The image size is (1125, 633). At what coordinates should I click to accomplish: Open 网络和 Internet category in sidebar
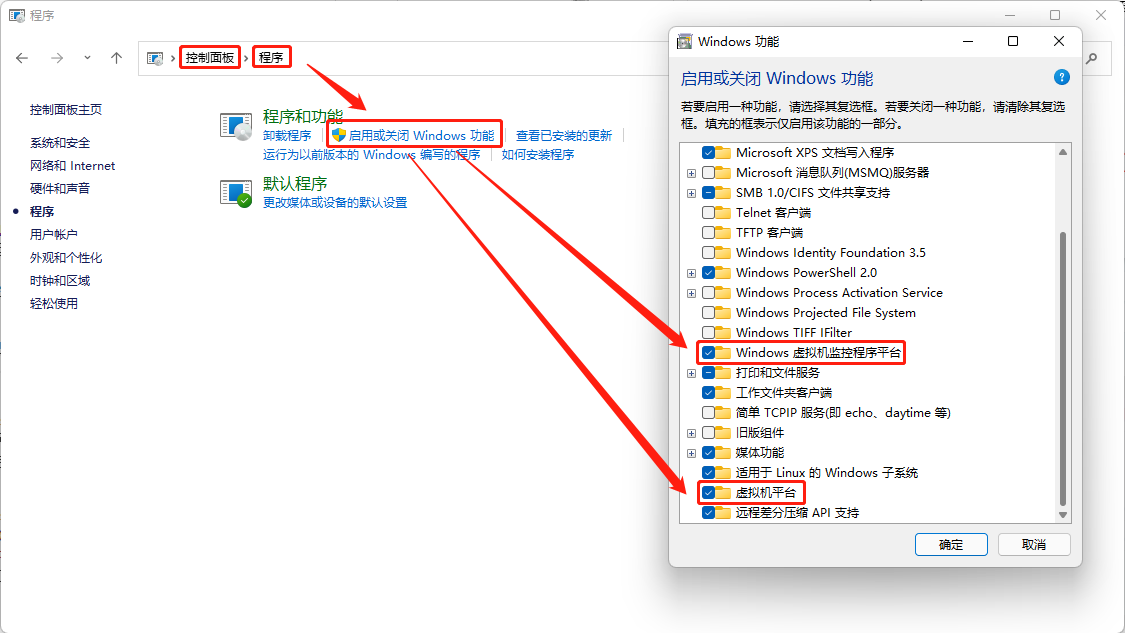pos(72,166)
